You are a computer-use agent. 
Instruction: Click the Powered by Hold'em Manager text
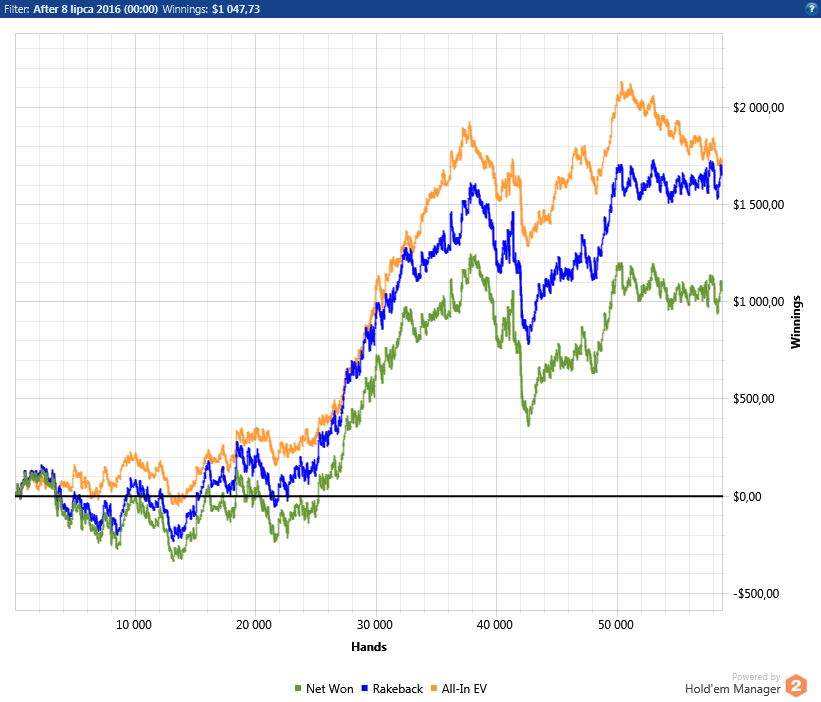click(733, 684)
